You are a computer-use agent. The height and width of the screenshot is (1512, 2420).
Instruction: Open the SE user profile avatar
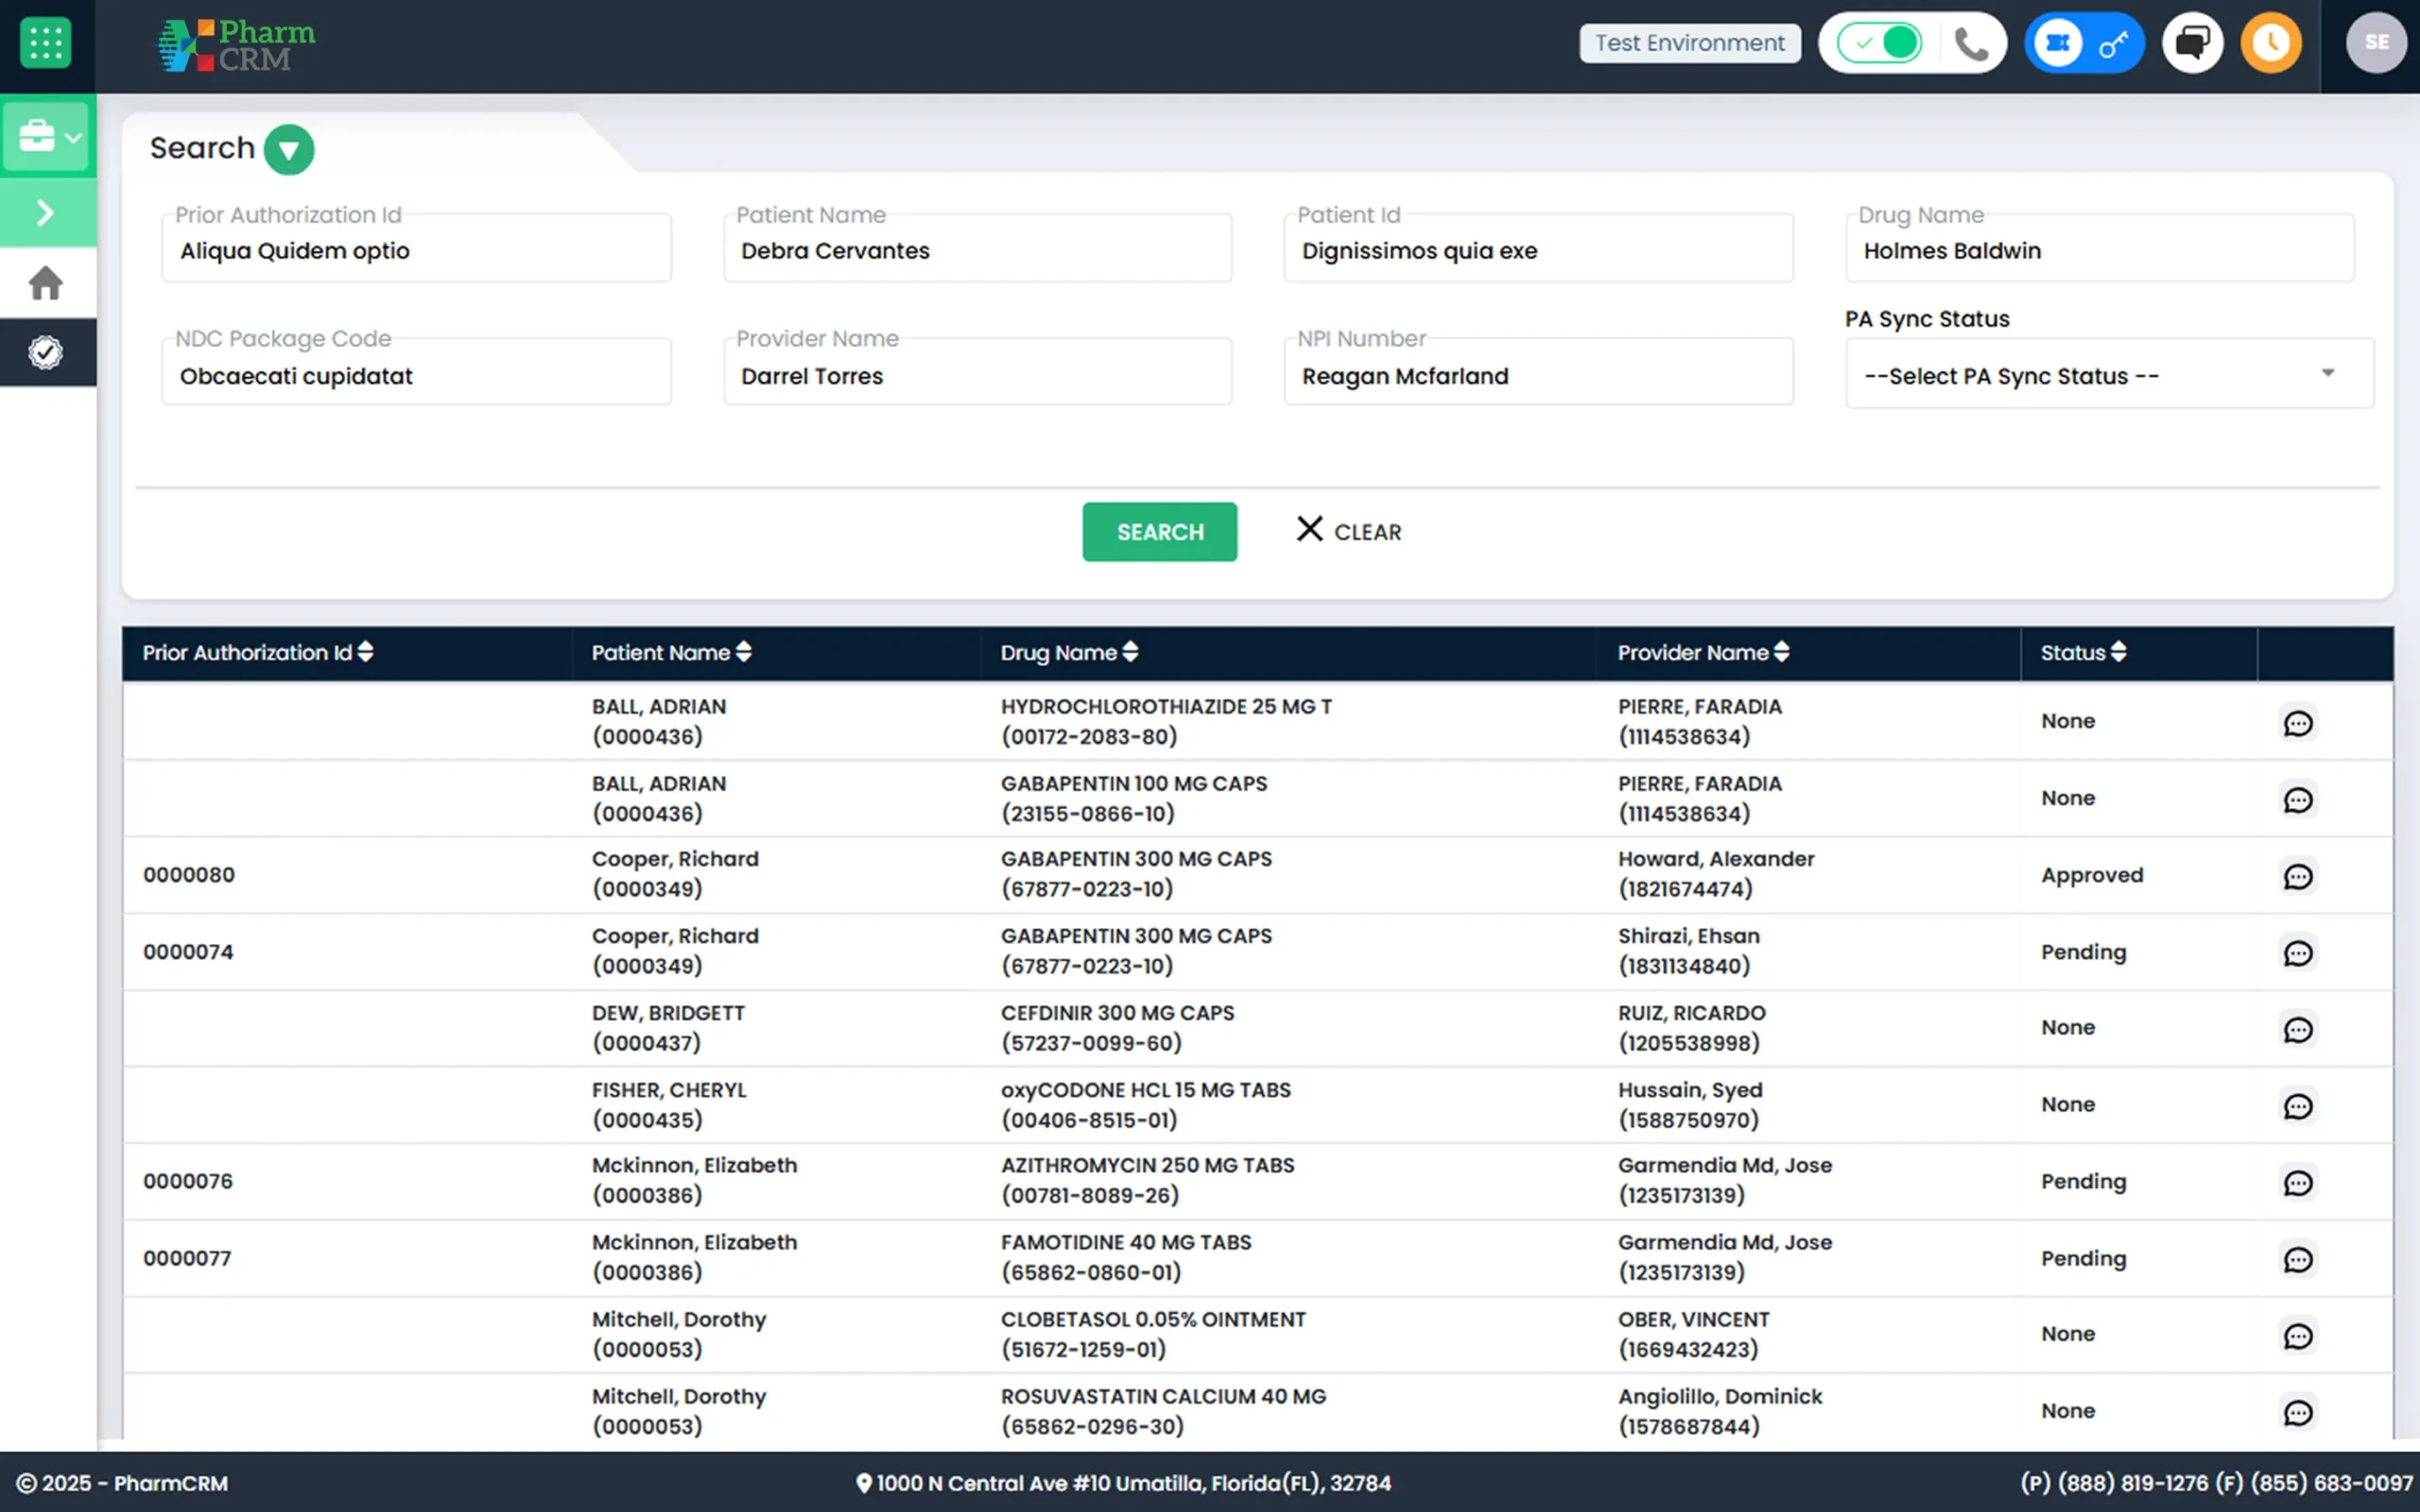[2376, 43]
